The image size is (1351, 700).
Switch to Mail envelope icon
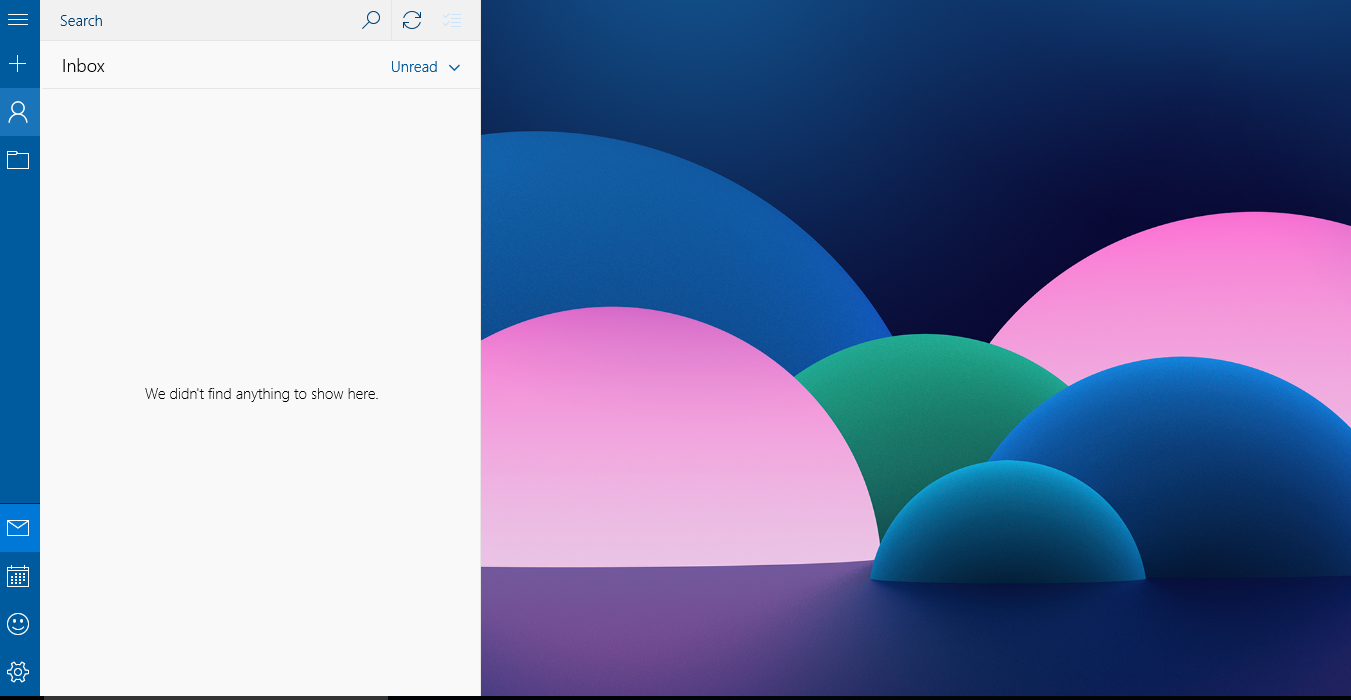coord(18,528)
